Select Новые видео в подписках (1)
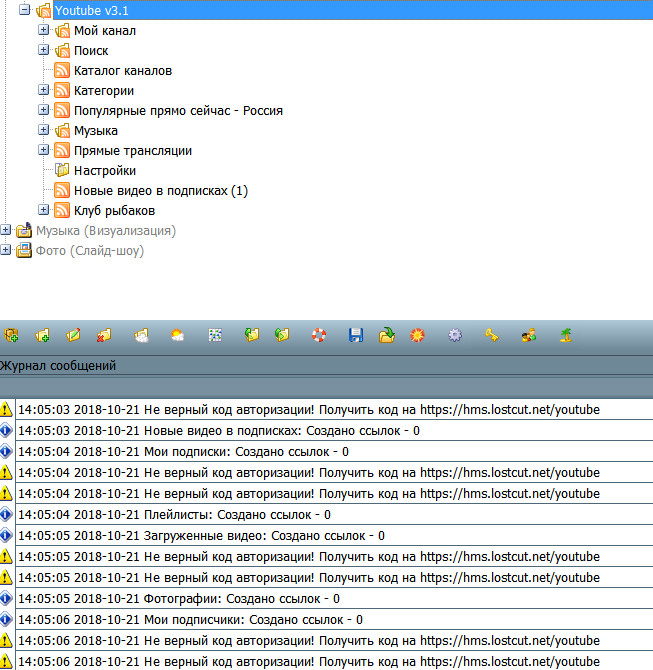This screenshot has height=670, width=653. coord(160,190)
